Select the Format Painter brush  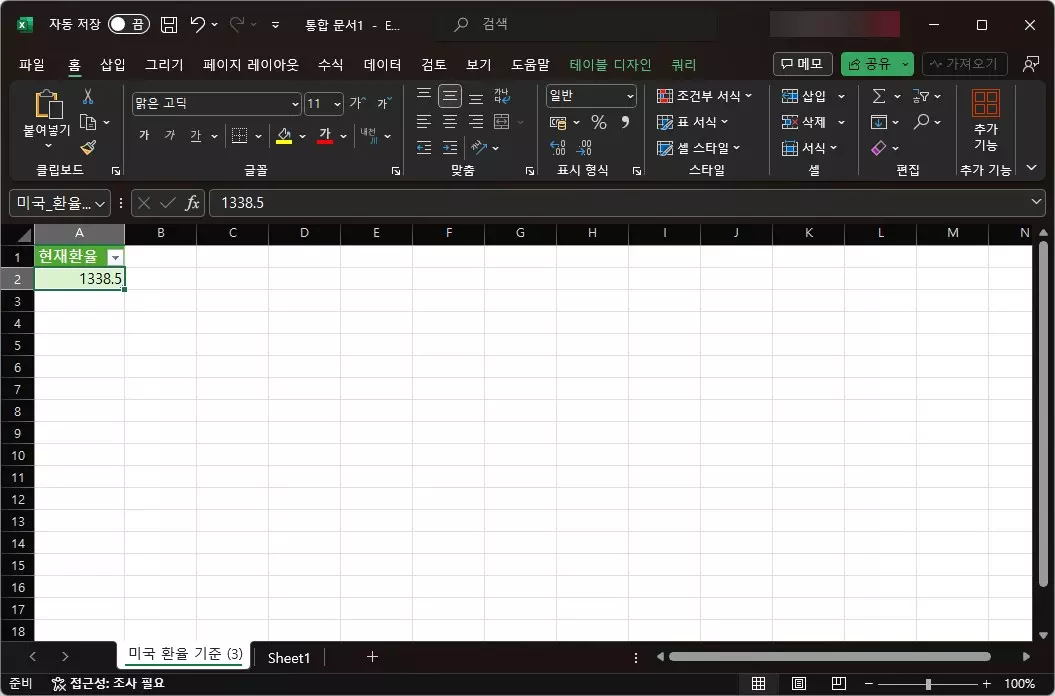88,147
